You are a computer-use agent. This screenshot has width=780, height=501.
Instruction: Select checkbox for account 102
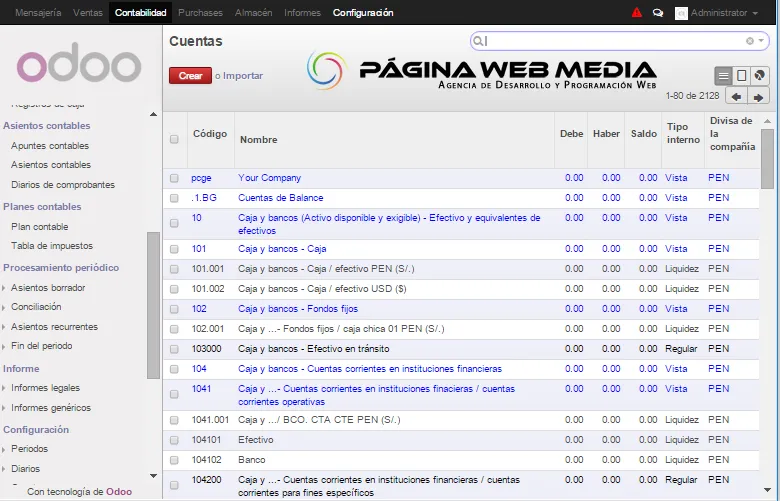pos(174,309)
